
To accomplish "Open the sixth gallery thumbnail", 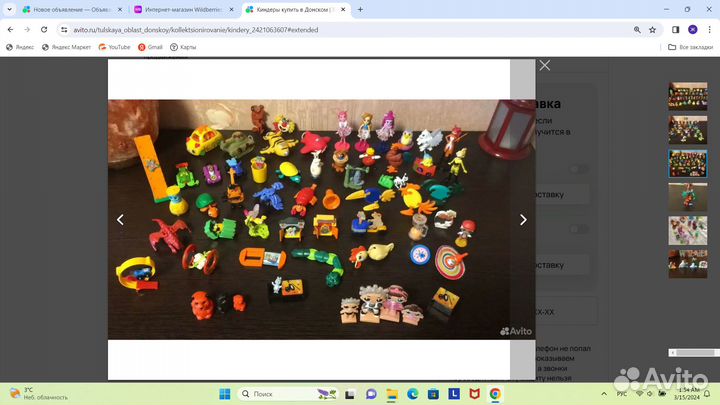I will (687, 264).
